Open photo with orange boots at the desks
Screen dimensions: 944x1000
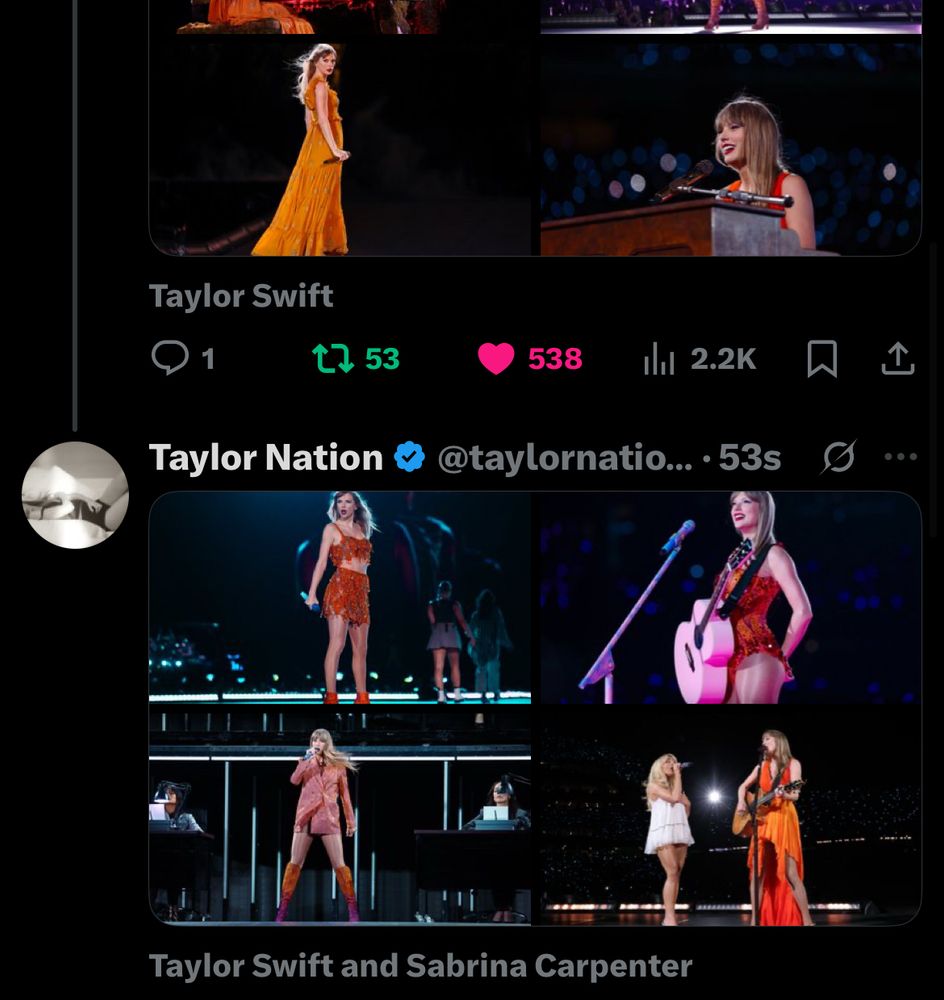point(340,815)
